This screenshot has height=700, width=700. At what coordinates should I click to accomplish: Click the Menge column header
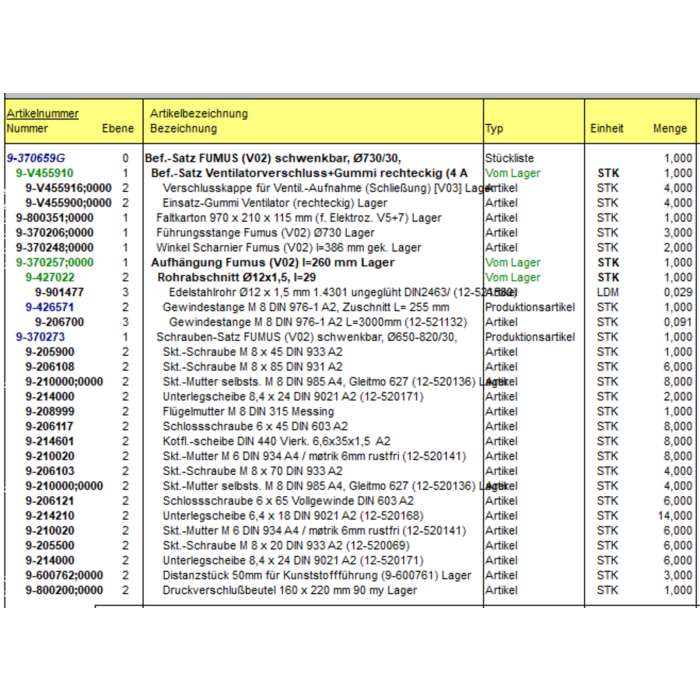point(670,129)
